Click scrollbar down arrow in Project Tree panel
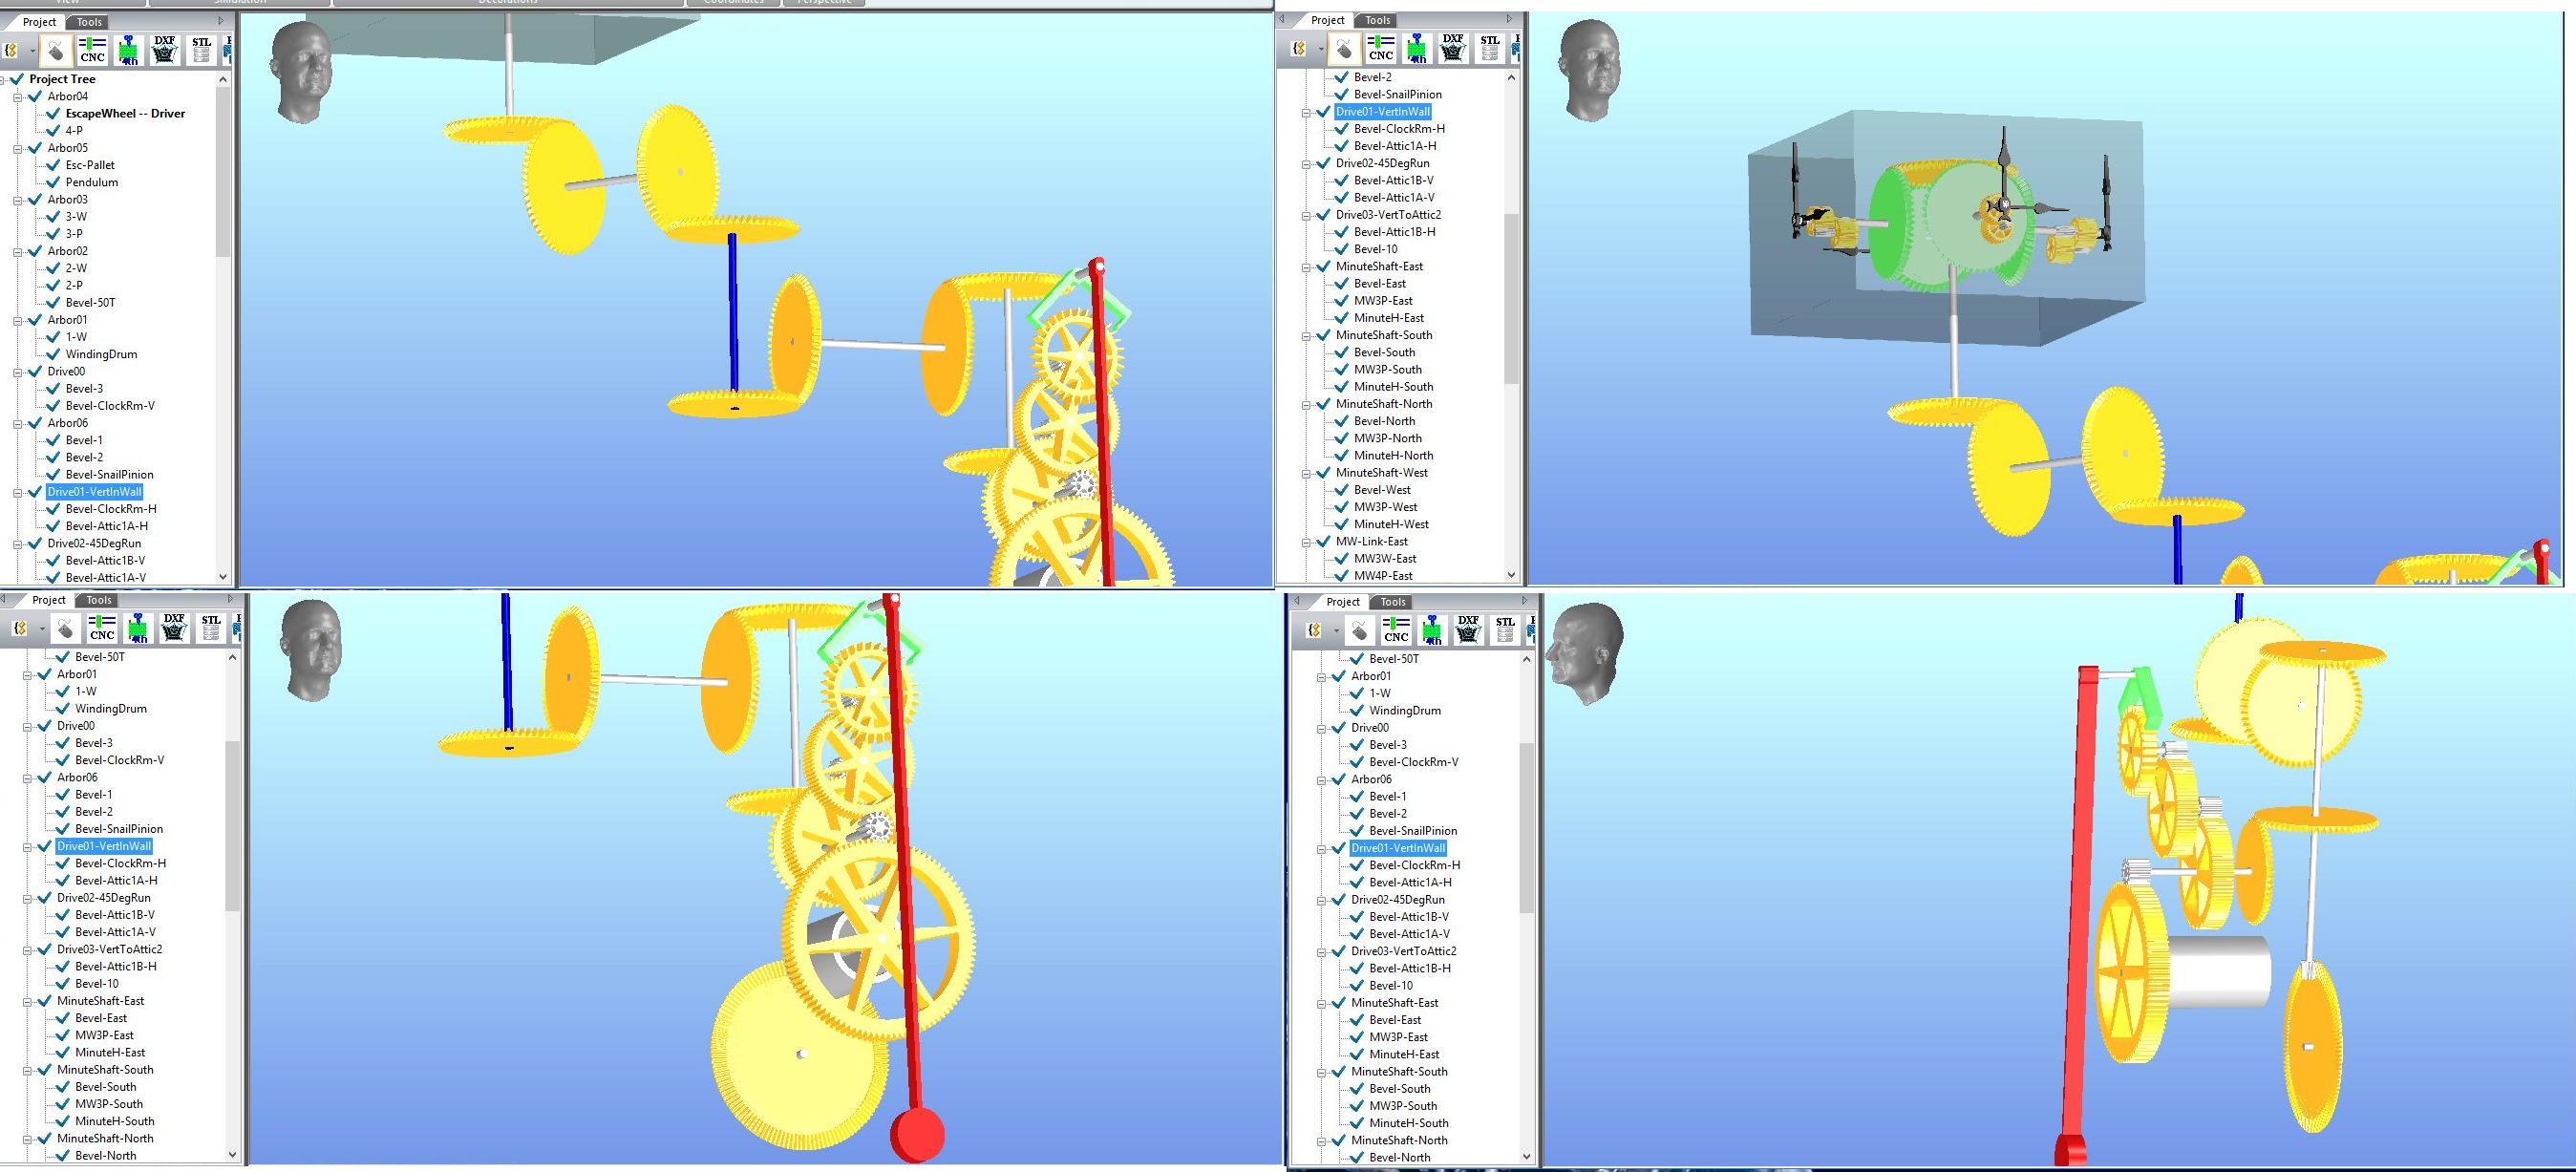 222,577
